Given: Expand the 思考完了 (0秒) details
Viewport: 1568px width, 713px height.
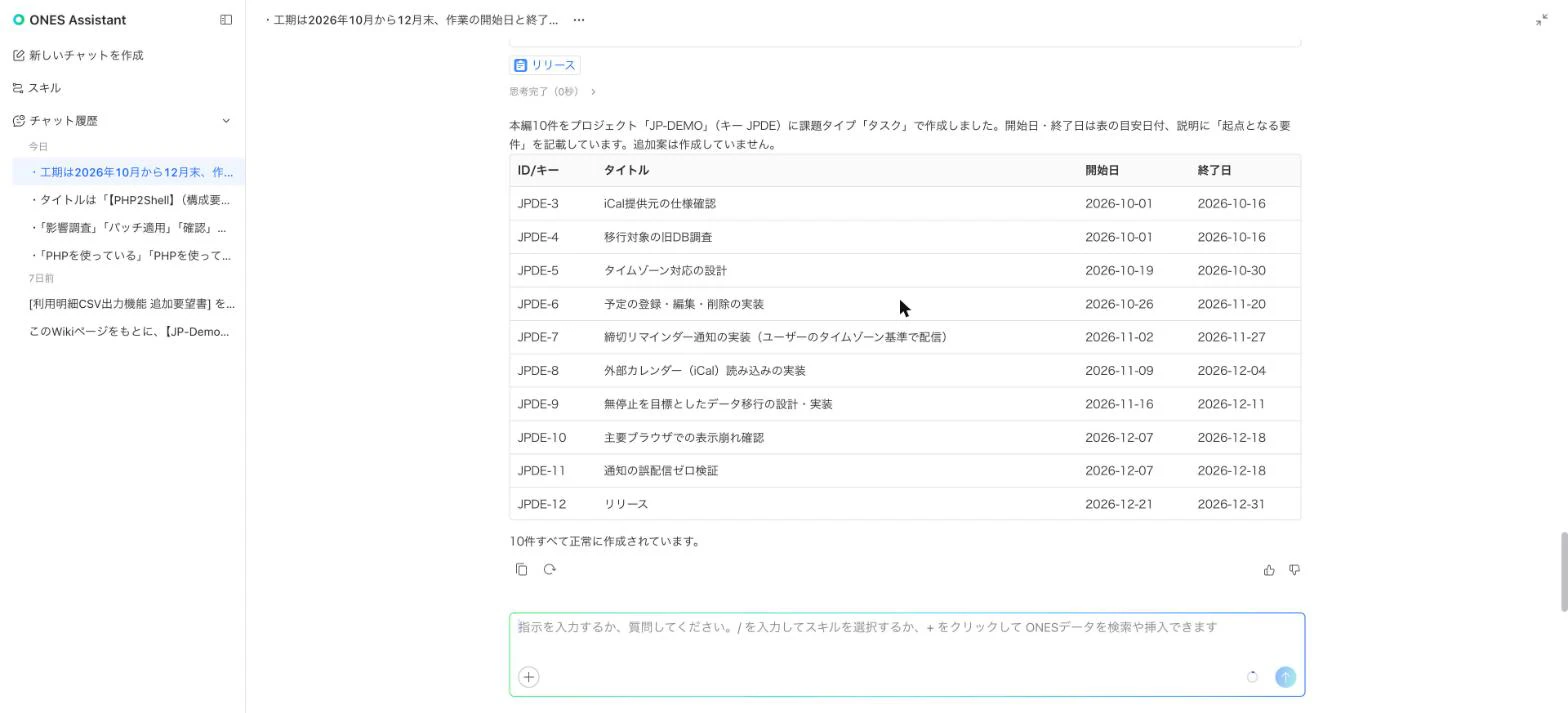Looking at the screenshot, I should (x=551, y=92).
